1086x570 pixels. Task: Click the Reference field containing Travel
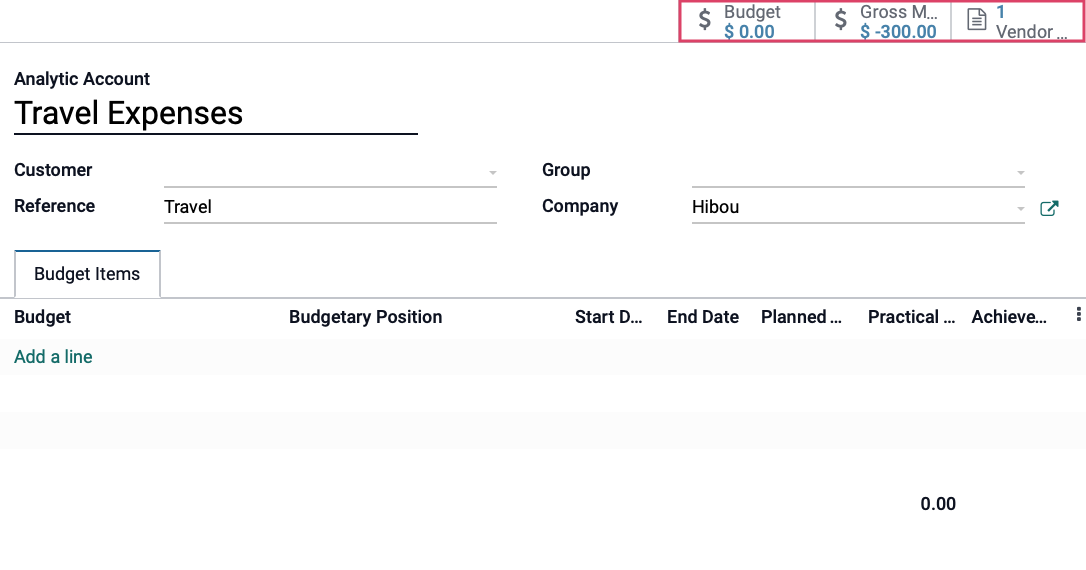[330, 206]
